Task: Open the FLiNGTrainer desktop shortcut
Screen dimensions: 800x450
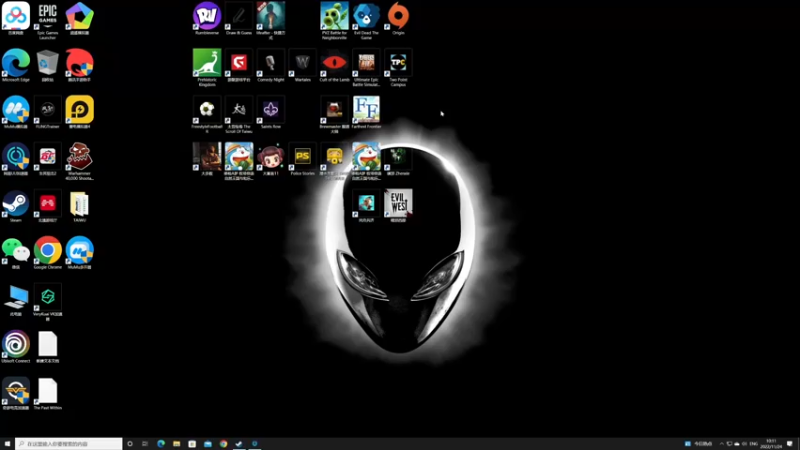Action: tap(47, 112)
